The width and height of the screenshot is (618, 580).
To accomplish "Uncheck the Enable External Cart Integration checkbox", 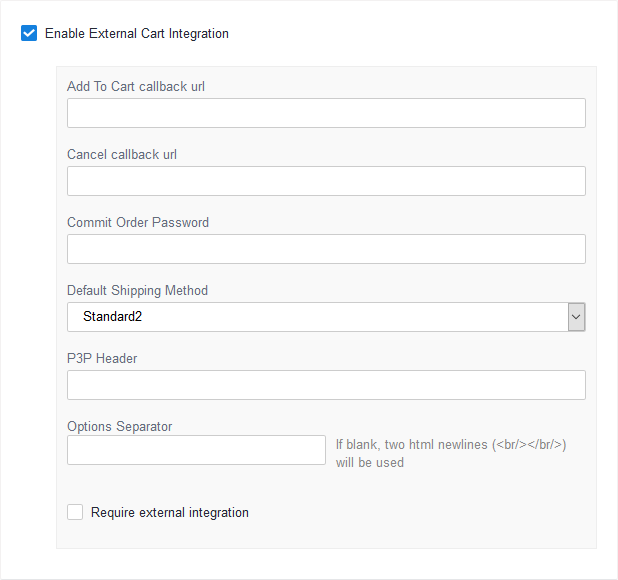I will tap(29, 34).
